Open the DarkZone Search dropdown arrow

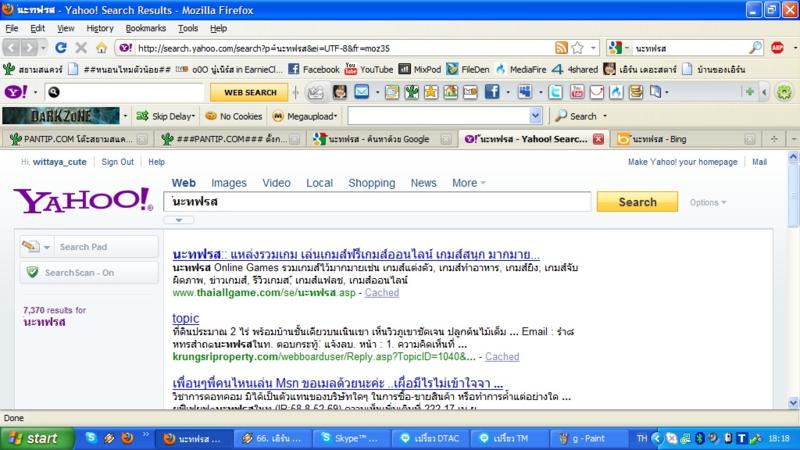pos(605,116)
